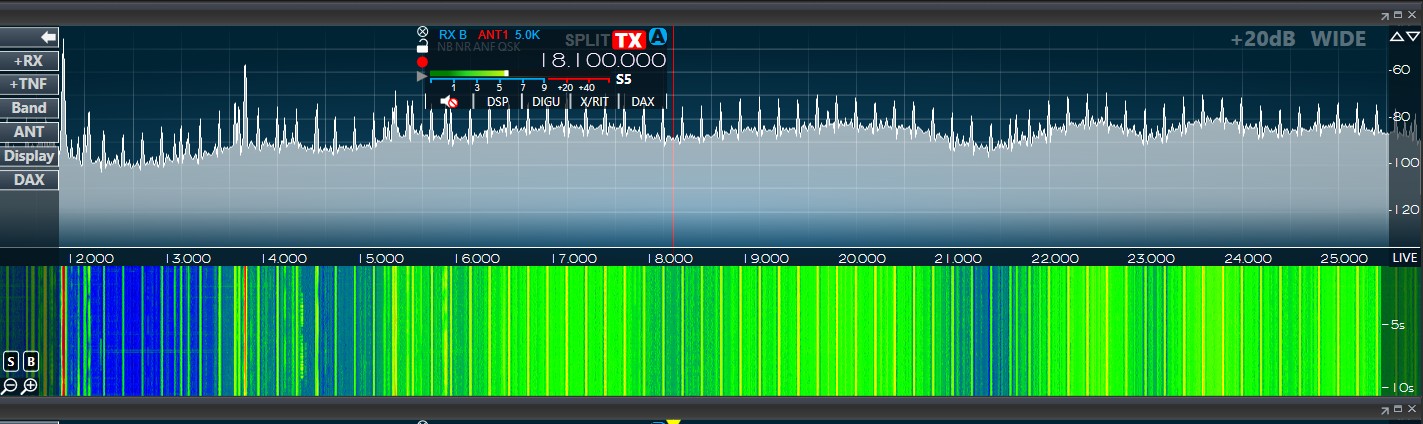Click the +RX button to add slice

click(29, 61)
